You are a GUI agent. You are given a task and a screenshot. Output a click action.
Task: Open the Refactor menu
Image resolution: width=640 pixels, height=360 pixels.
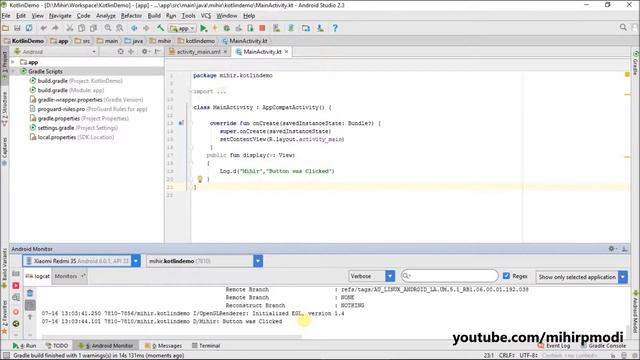pos(131,16)
